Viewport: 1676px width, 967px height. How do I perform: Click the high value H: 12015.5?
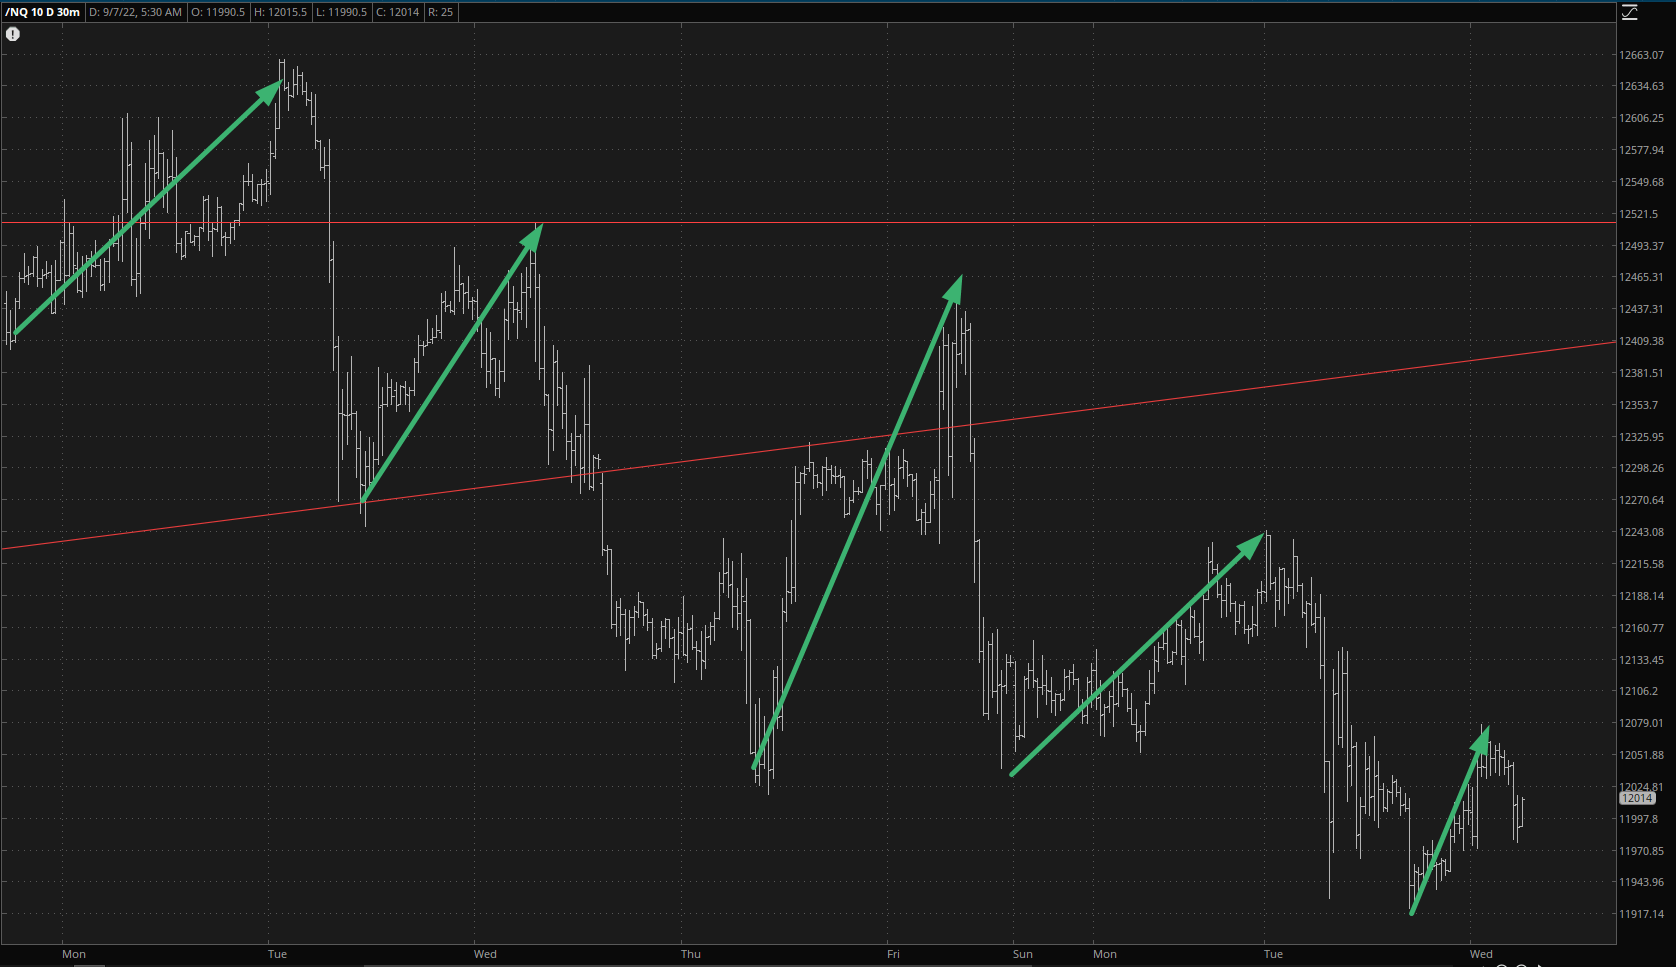point(280,12)
